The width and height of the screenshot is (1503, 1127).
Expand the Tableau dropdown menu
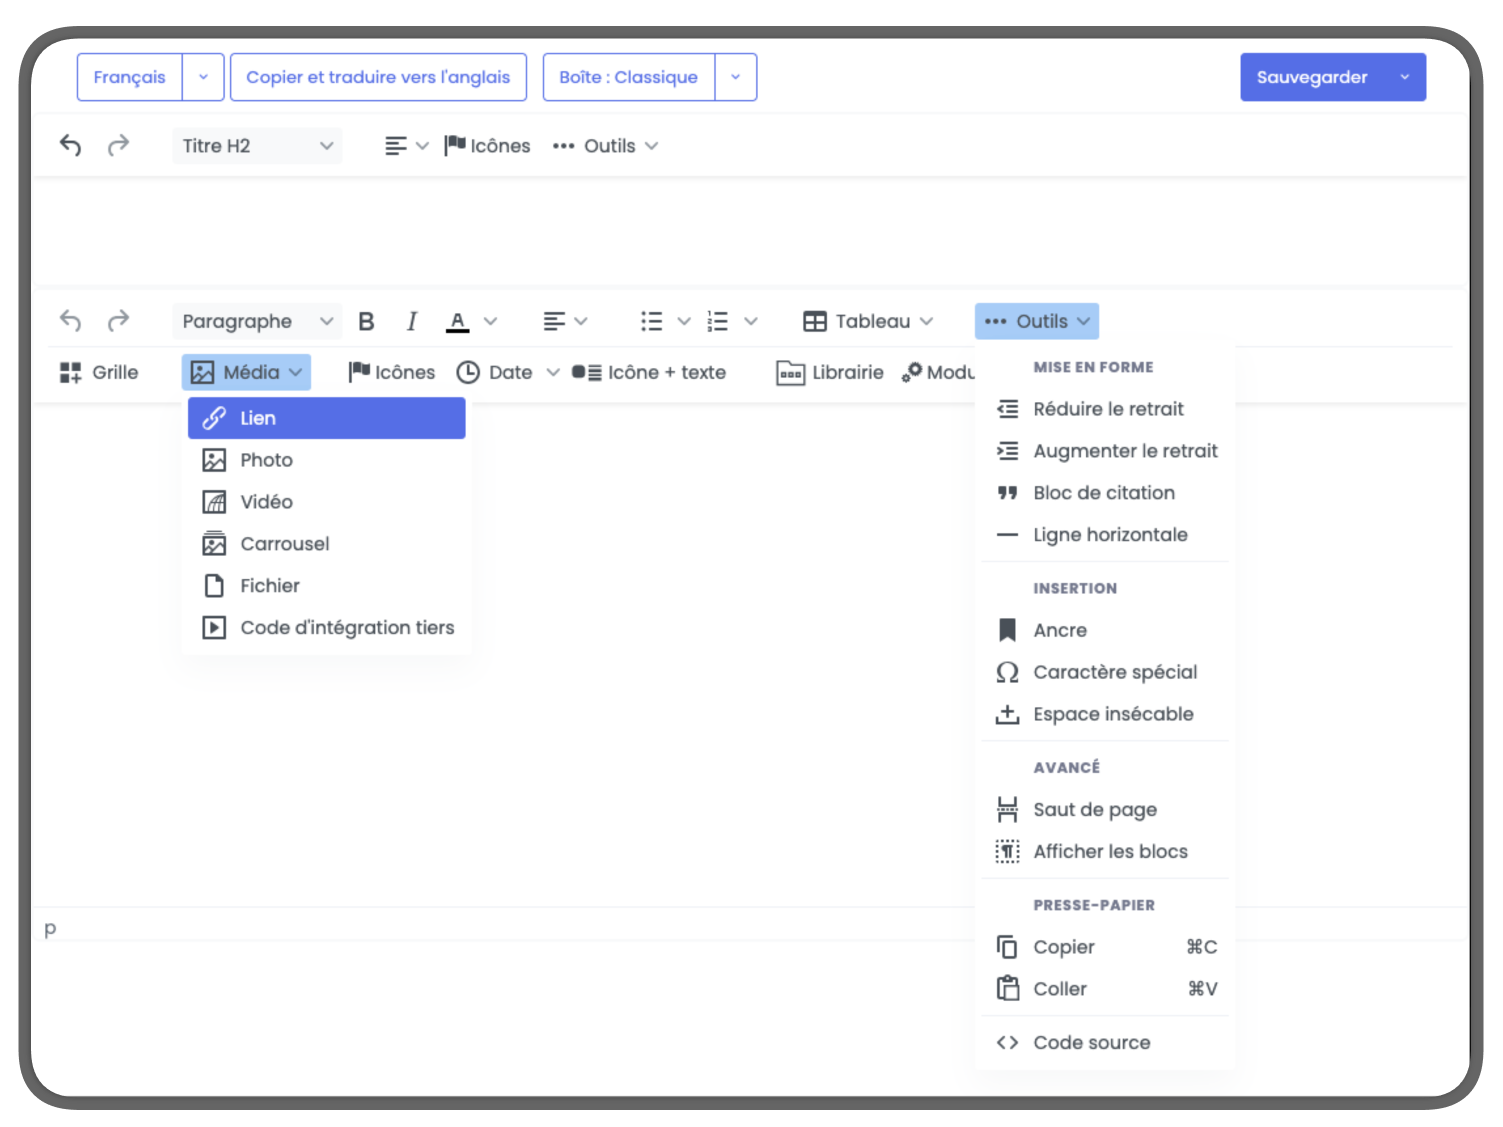point(868,321)
